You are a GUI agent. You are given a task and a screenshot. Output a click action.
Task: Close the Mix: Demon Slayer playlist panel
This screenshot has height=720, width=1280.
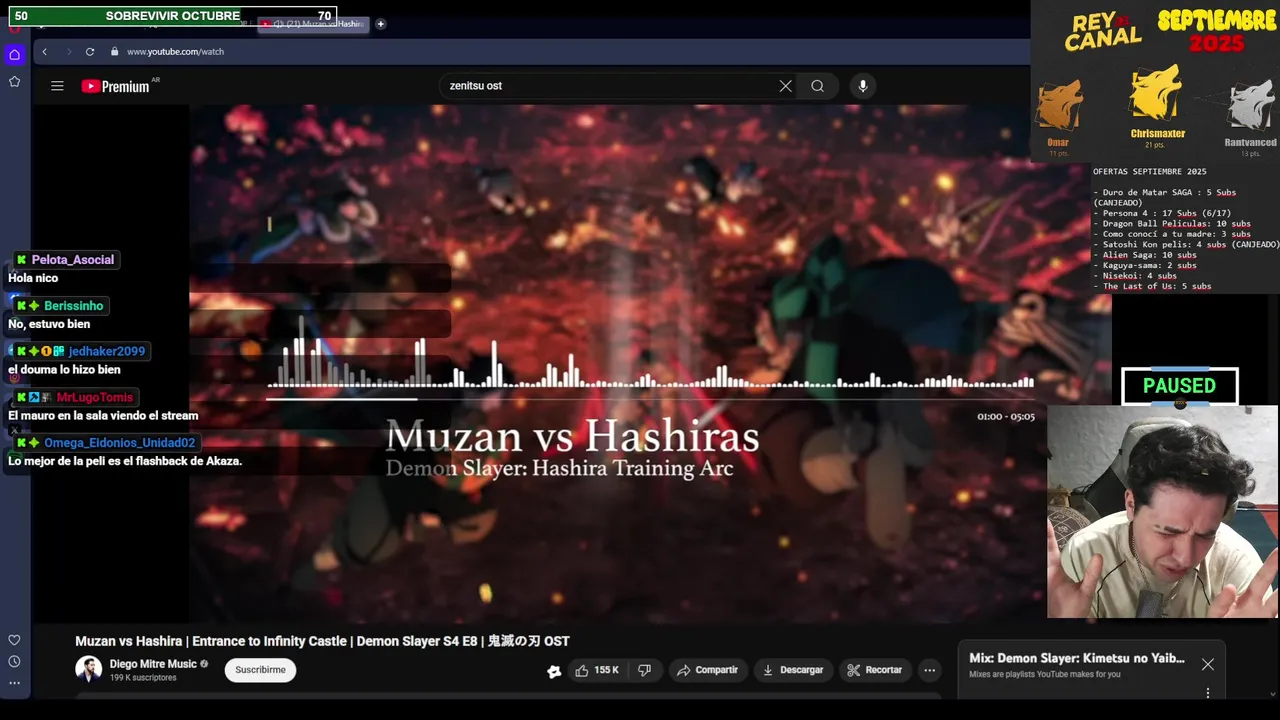click(x=1208, y=665)
